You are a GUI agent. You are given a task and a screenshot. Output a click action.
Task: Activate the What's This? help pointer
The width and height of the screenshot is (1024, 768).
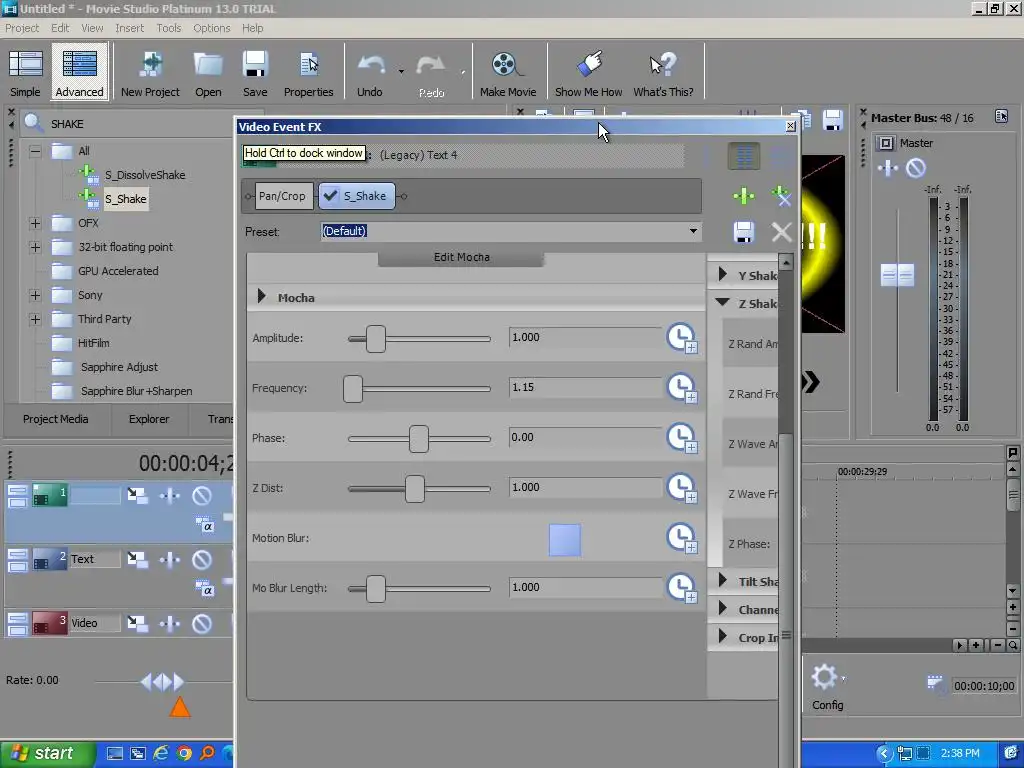(x=663, y=73)
